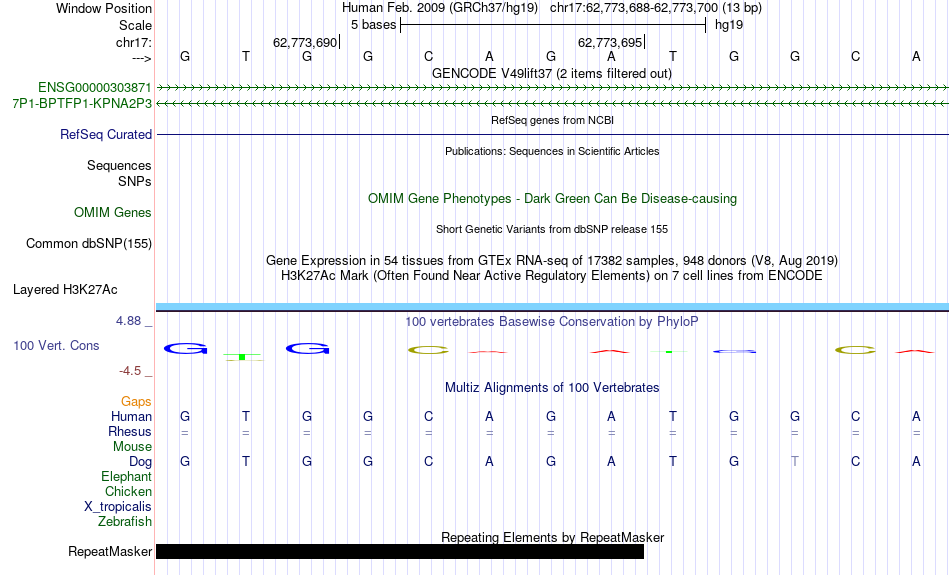Click the faded T mismatch in Dog row
The width and height of the screenshot is (950, 575).
coord(794,462)
